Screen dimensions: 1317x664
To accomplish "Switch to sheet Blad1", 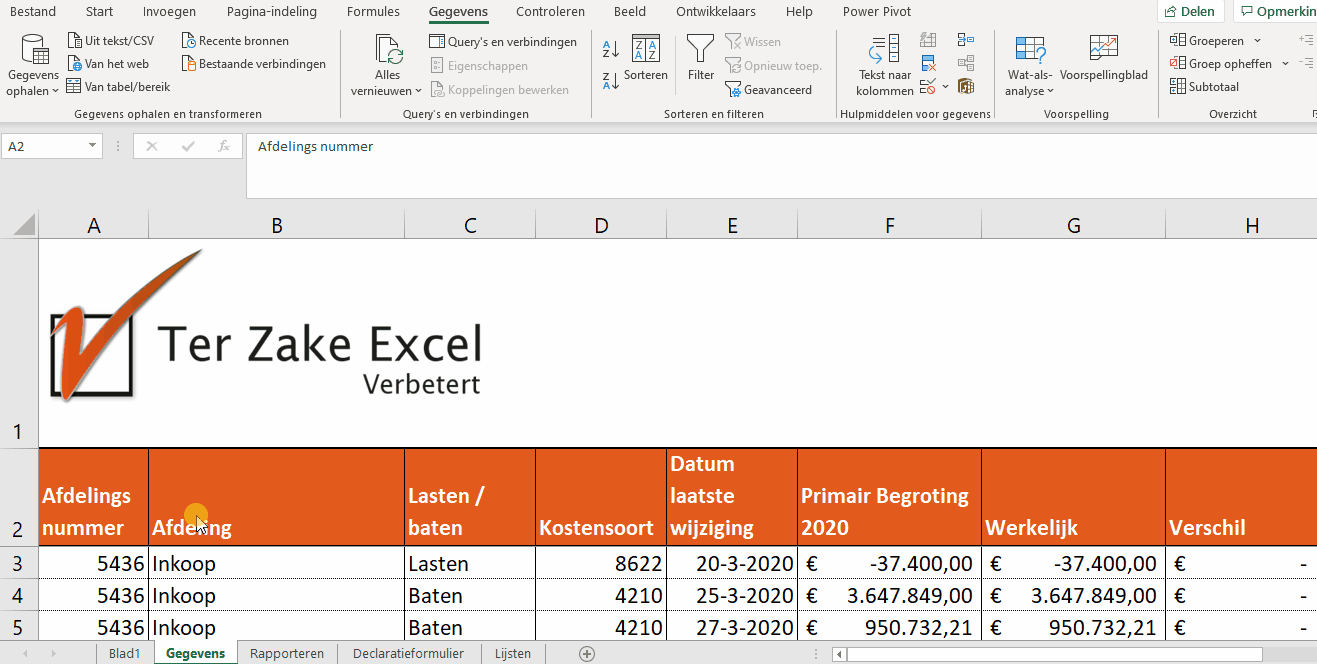I will pyautogui.click(x=125, y=654).
